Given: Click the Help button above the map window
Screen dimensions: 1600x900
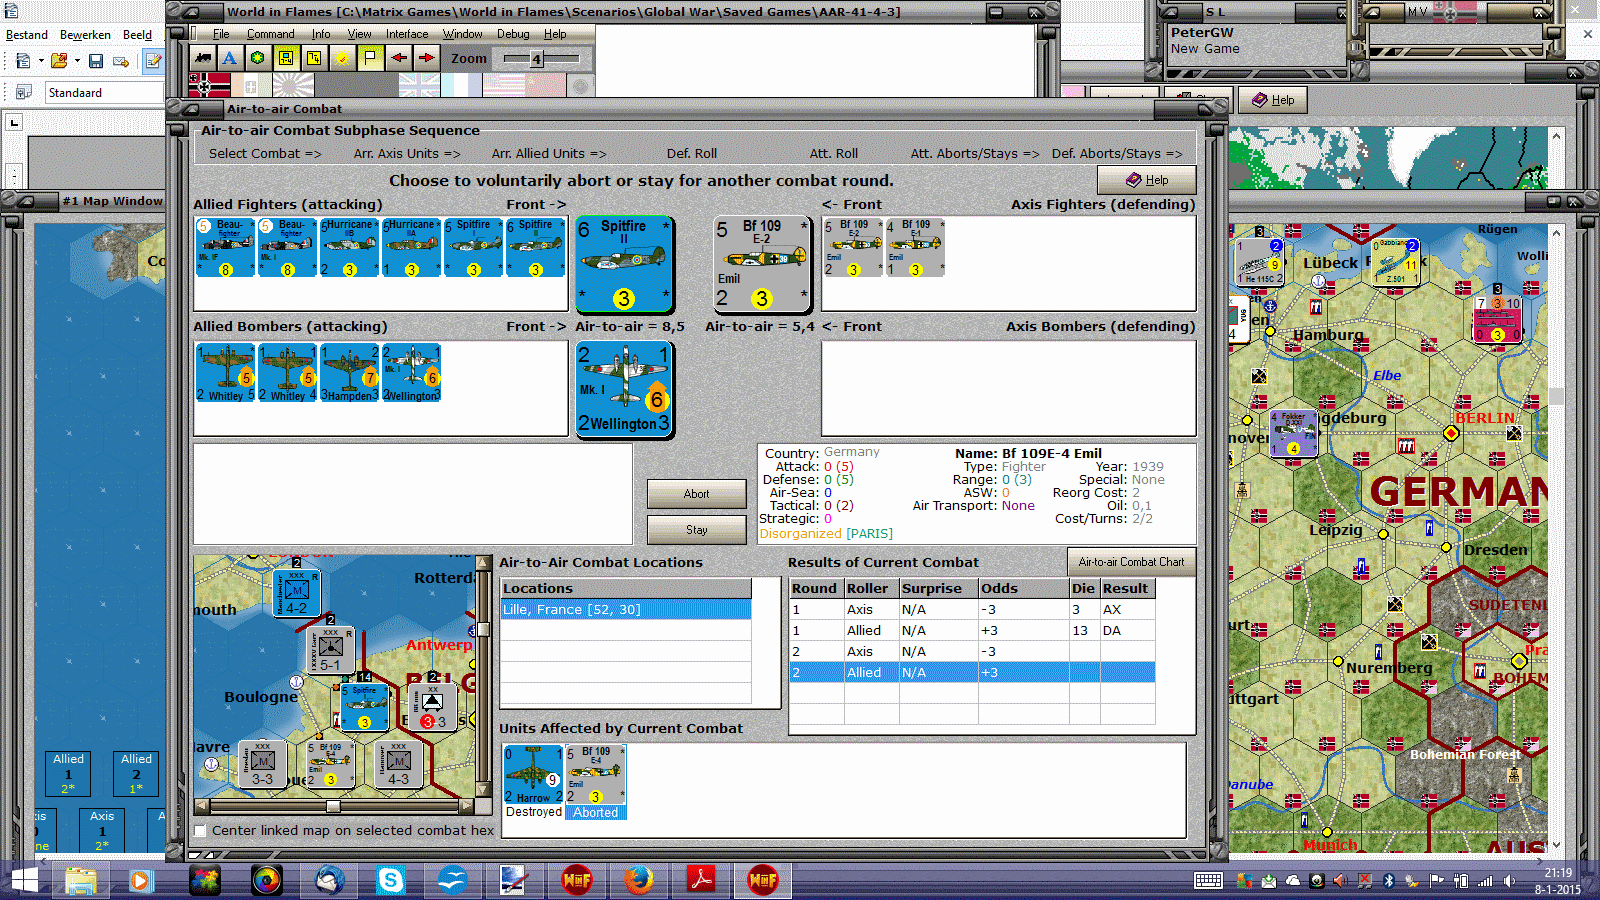Looking at the screenshot, I should [x=1273, y=100].
